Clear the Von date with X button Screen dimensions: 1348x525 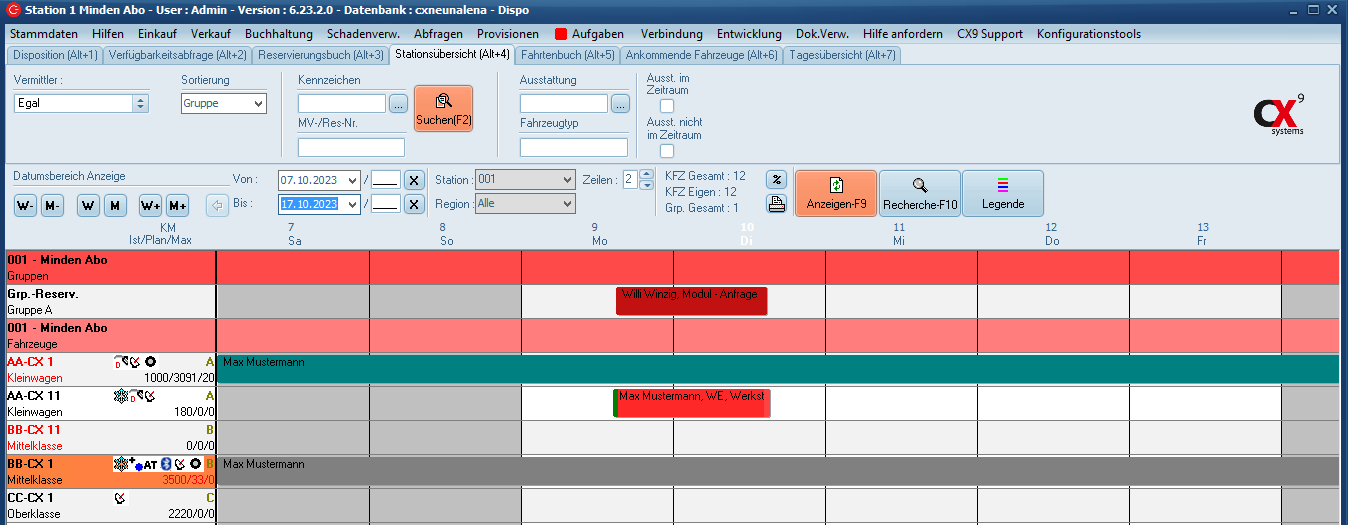414,180
